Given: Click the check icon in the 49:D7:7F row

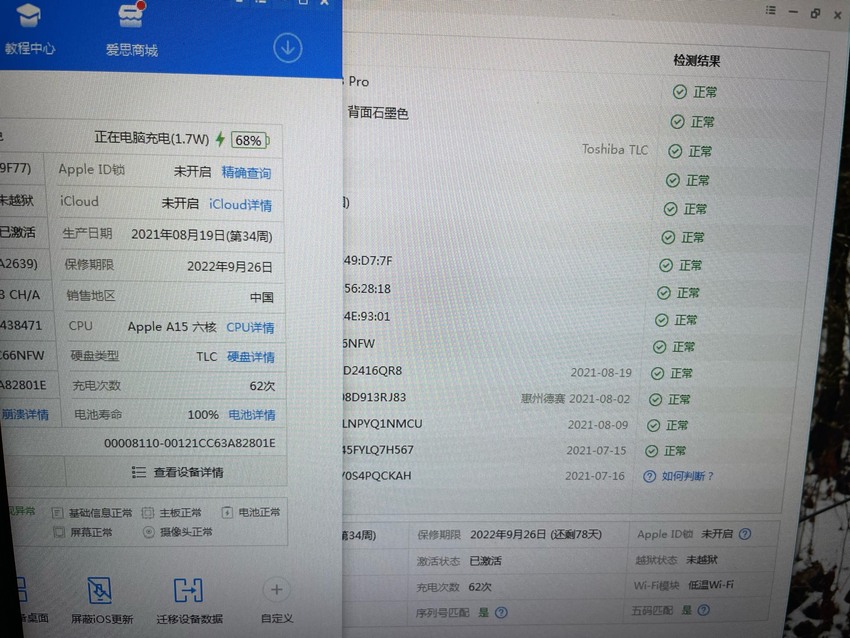Looking at the screenshot, I should [666, 266].
